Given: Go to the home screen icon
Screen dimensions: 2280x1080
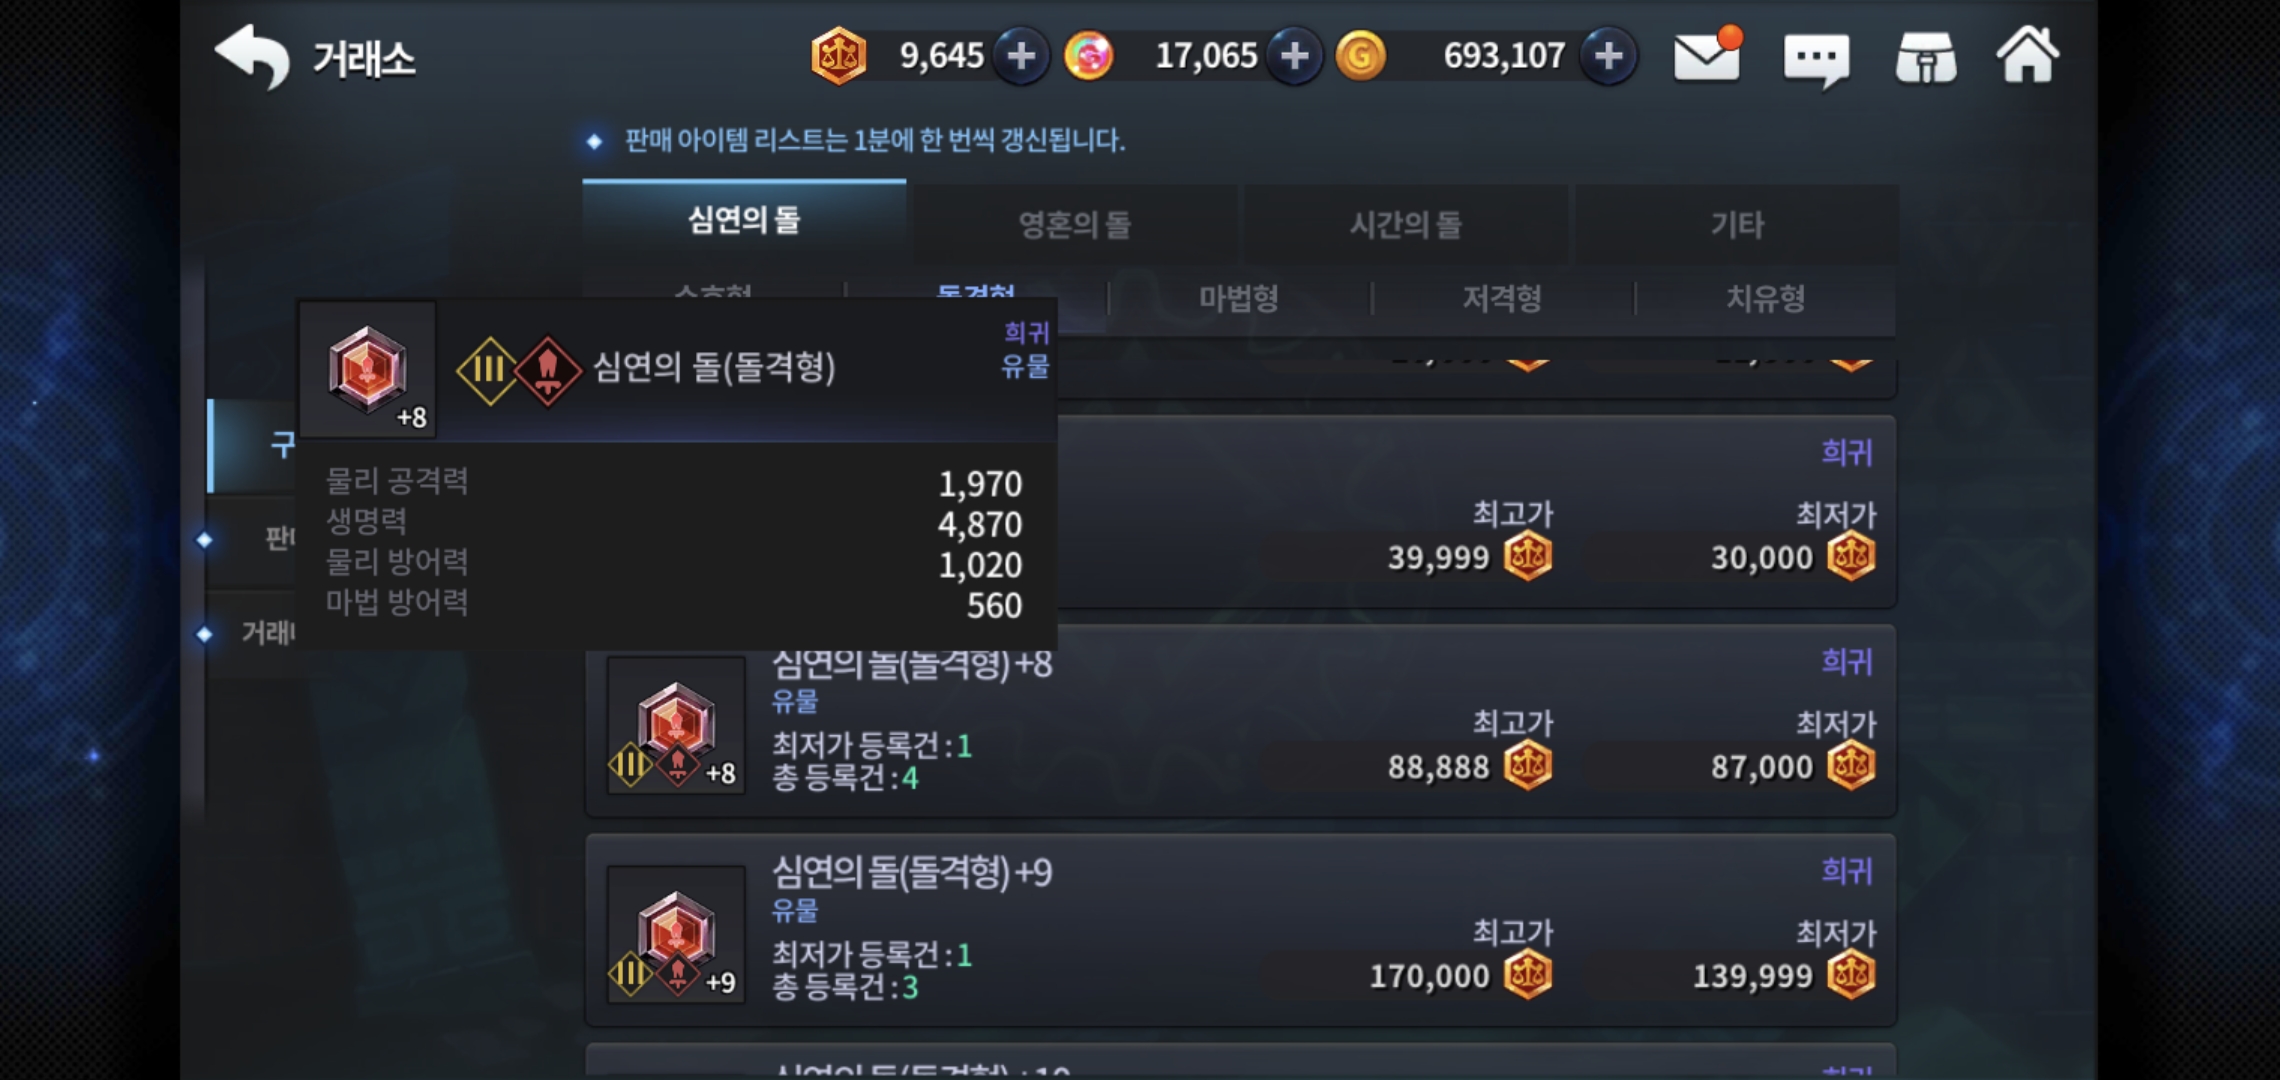Looking at the screenshot, I should pyautogui.click(x=2028, y=55).
